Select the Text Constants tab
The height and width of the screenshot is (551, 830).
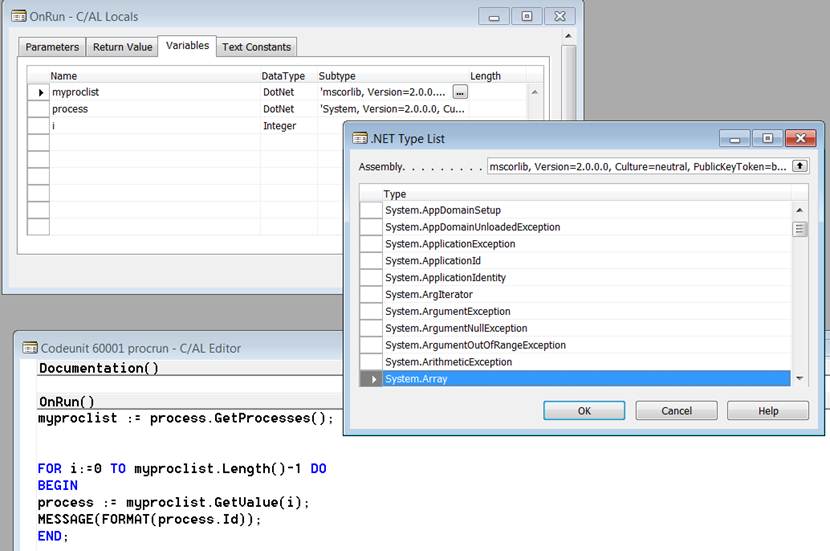256,47
